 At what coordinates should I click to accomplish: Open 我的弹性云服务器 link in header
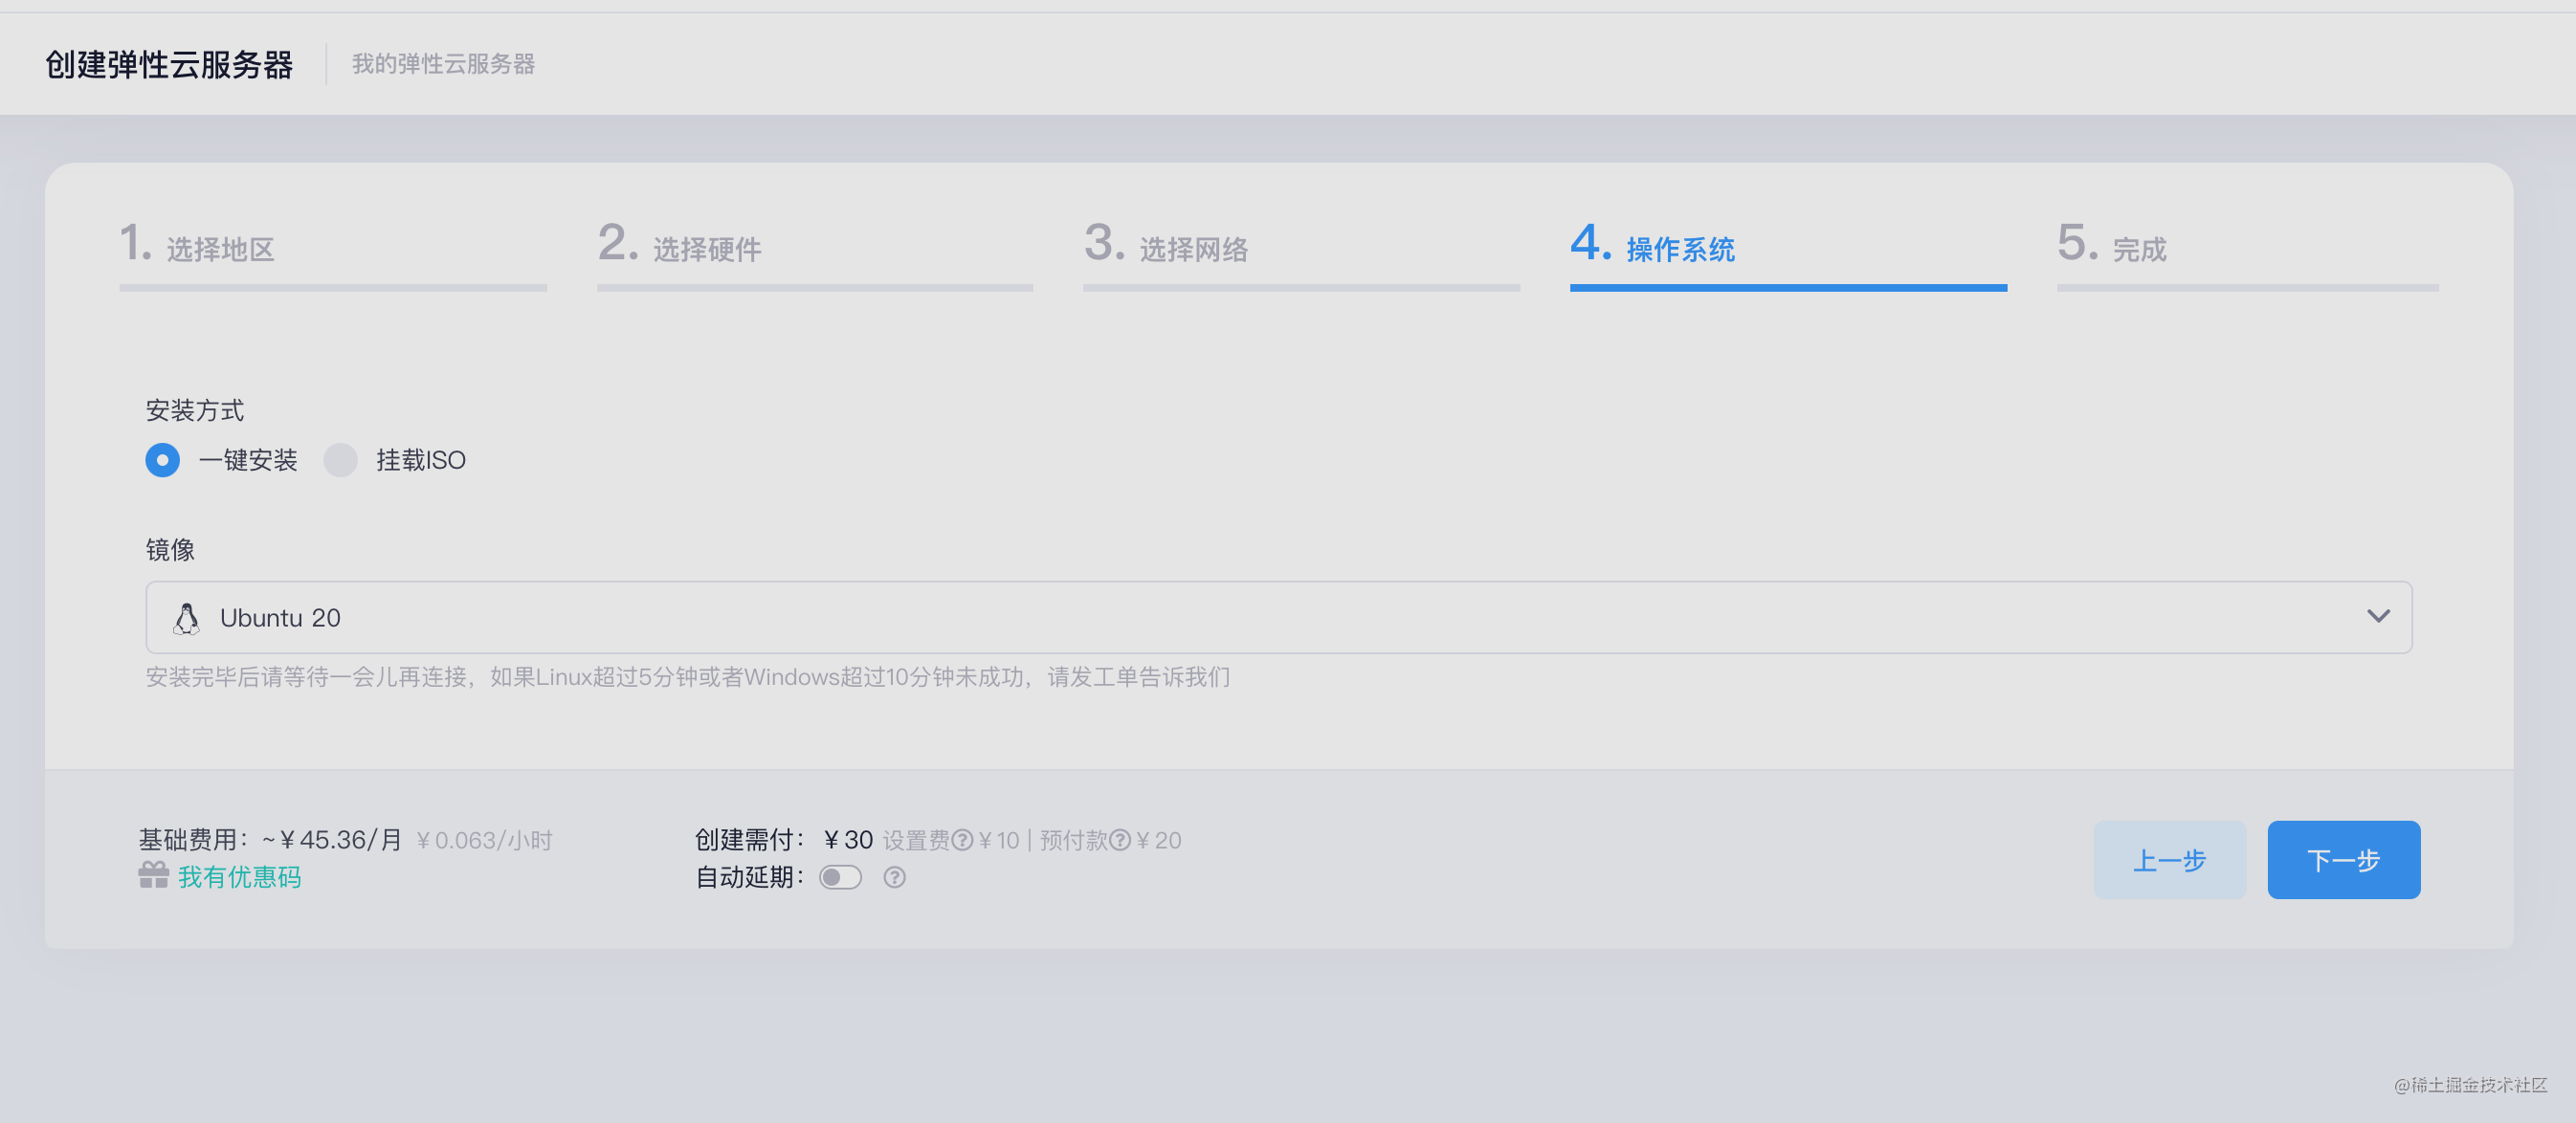[443, 64]
